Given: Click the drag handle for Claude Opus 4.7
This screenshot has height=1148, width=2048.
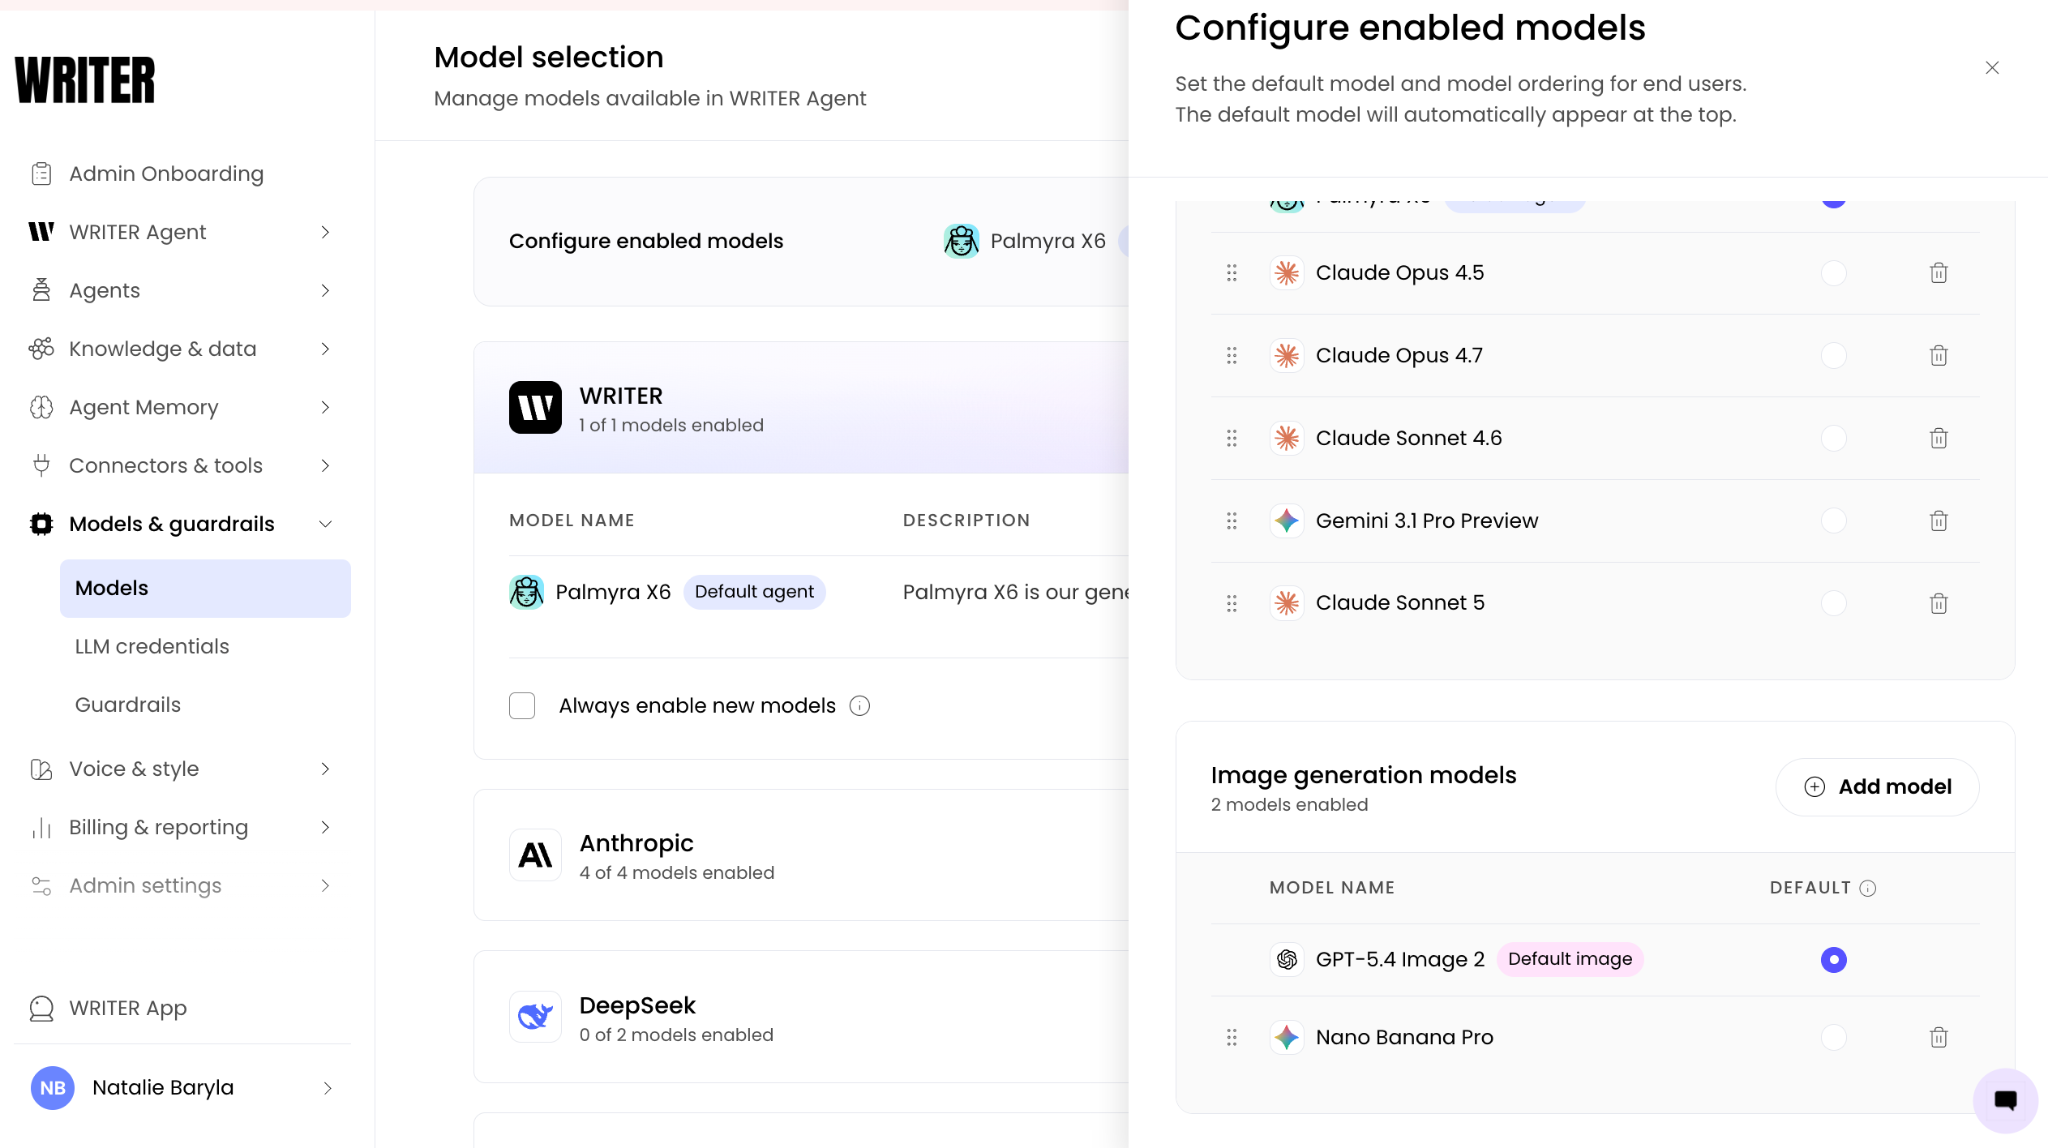Looking at the screenshot, I should [x=1232, y=356].
